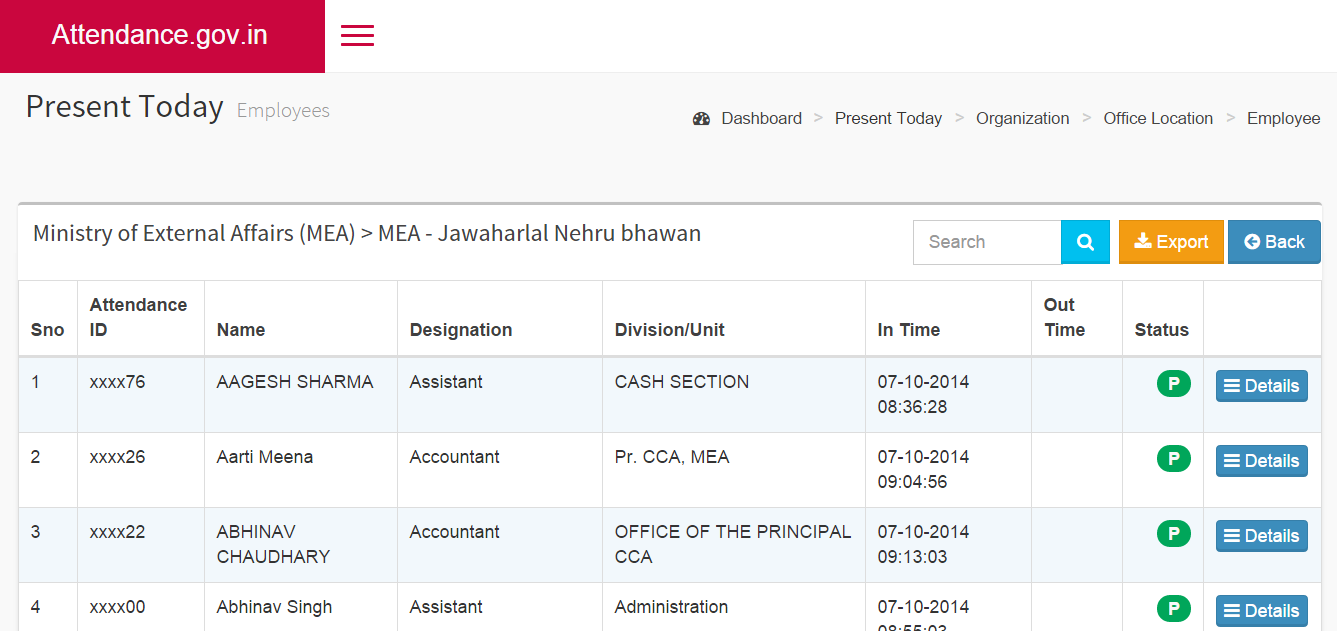Click green P status for Aarti Meena
1337x631 pixels.
point(1174,459)
